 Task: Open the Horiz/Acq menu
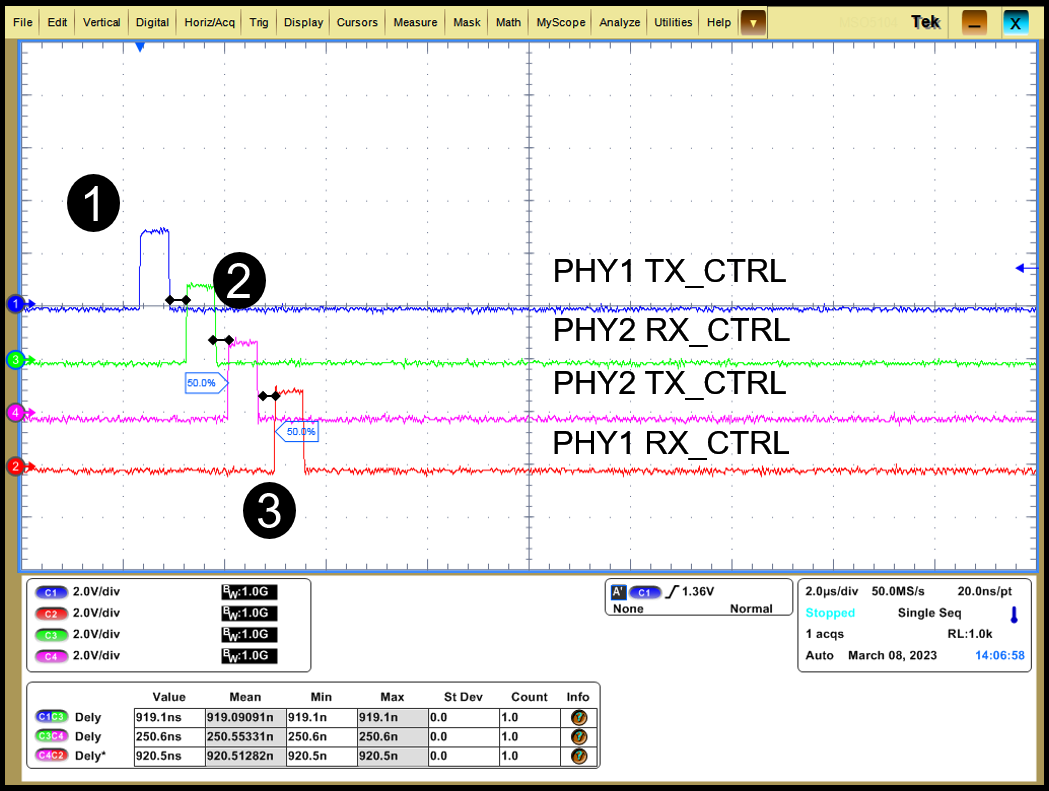click(x=210, y=22)
